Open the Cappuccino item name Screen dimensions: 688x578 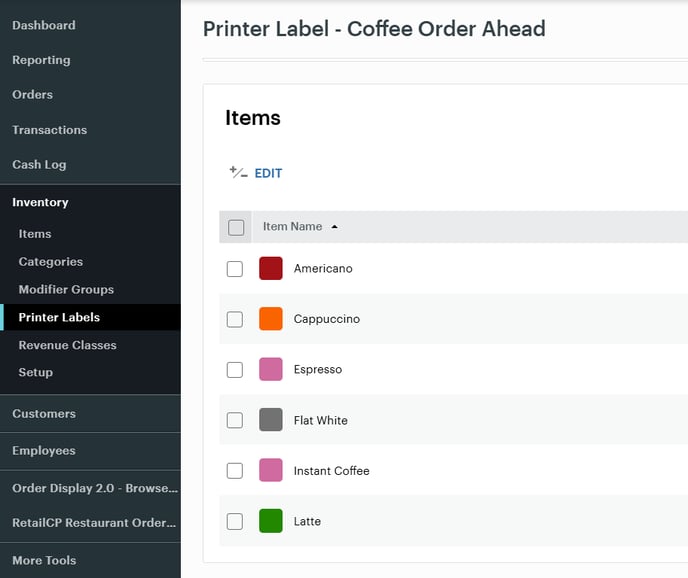pos(326,319)
